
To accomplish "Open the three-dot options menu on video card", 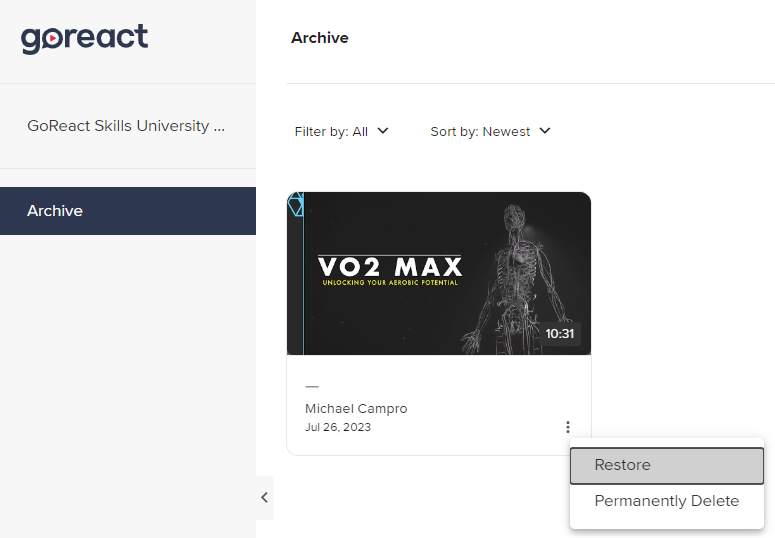I will click(568, 427).
